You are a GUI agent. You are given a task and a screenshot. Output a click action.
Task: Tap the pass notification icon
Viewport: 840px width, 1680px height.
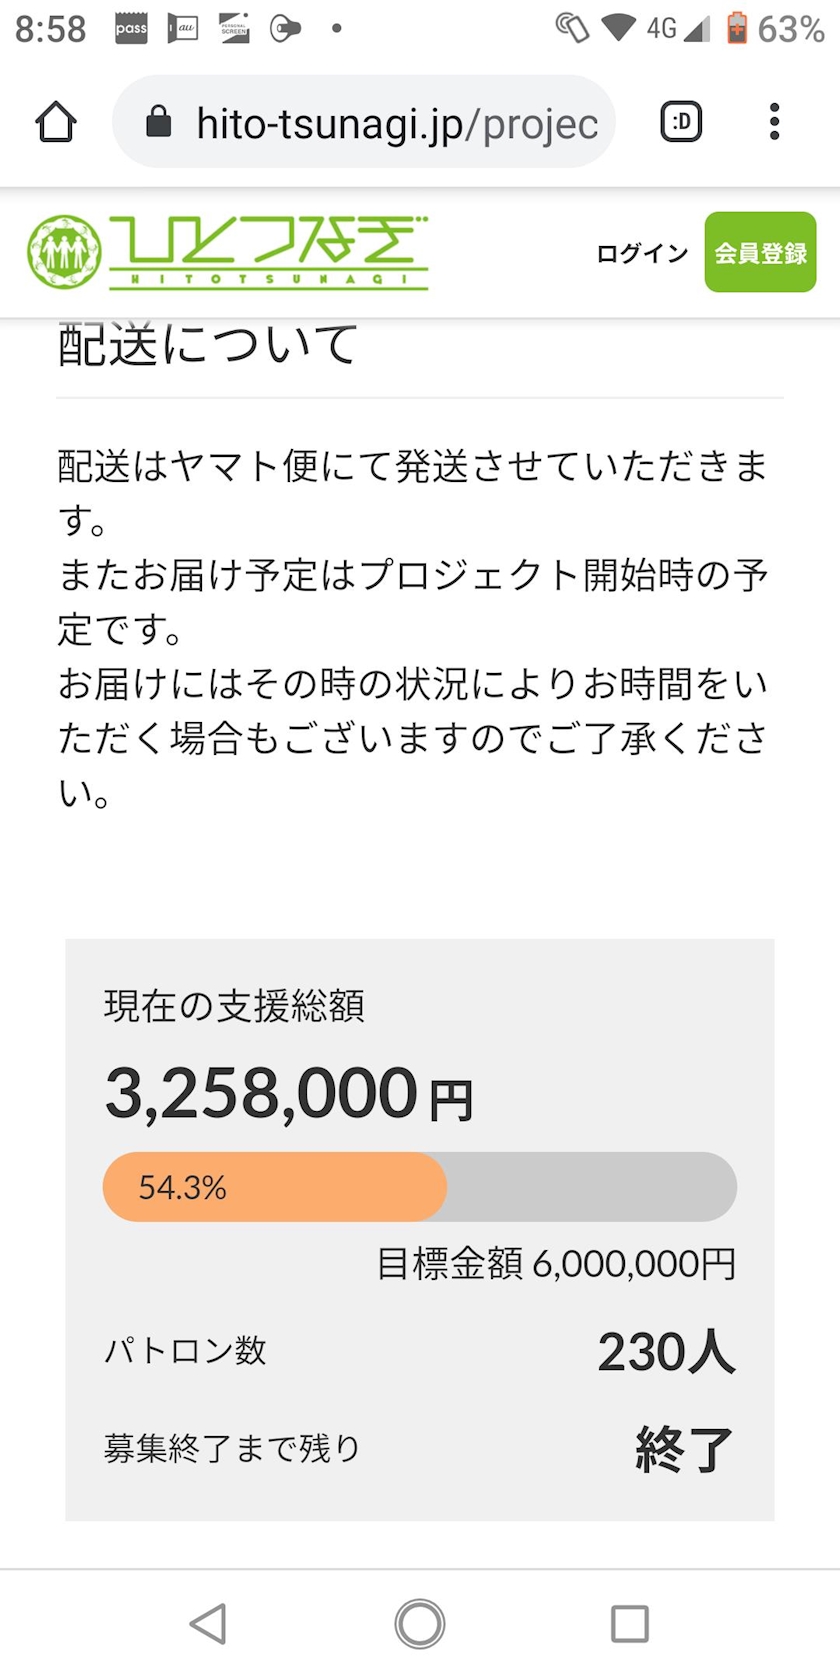click(131, 29)
